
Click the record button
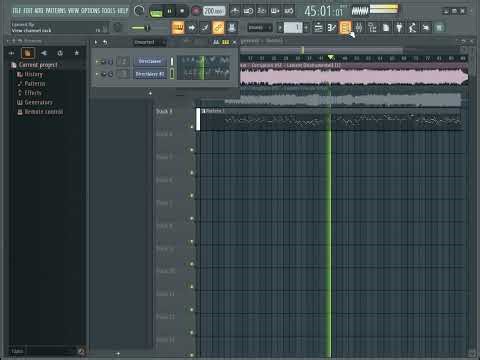click(x=196, y=11)
